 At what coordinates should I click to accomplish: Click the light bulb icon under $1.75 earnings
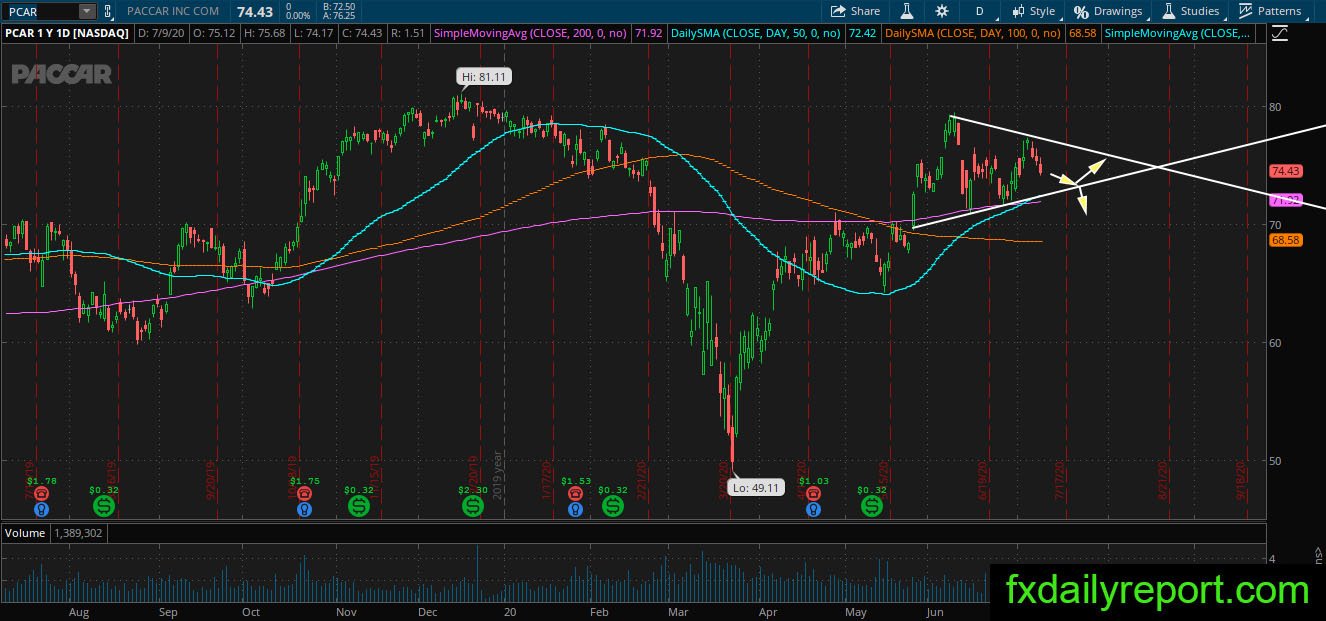pyautogui.click(x=306, y=509)
